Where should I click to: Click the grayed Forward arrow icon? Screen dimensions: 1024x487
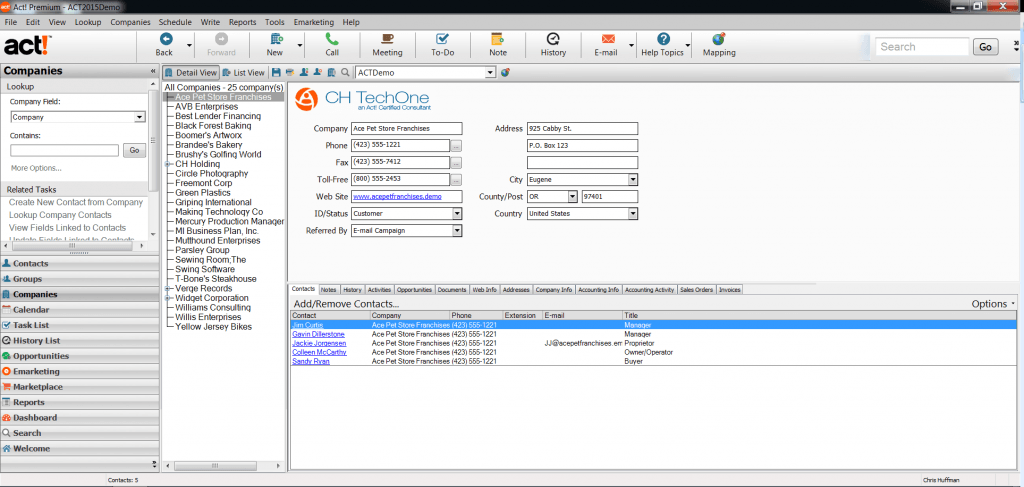click(x=221, y=39)
